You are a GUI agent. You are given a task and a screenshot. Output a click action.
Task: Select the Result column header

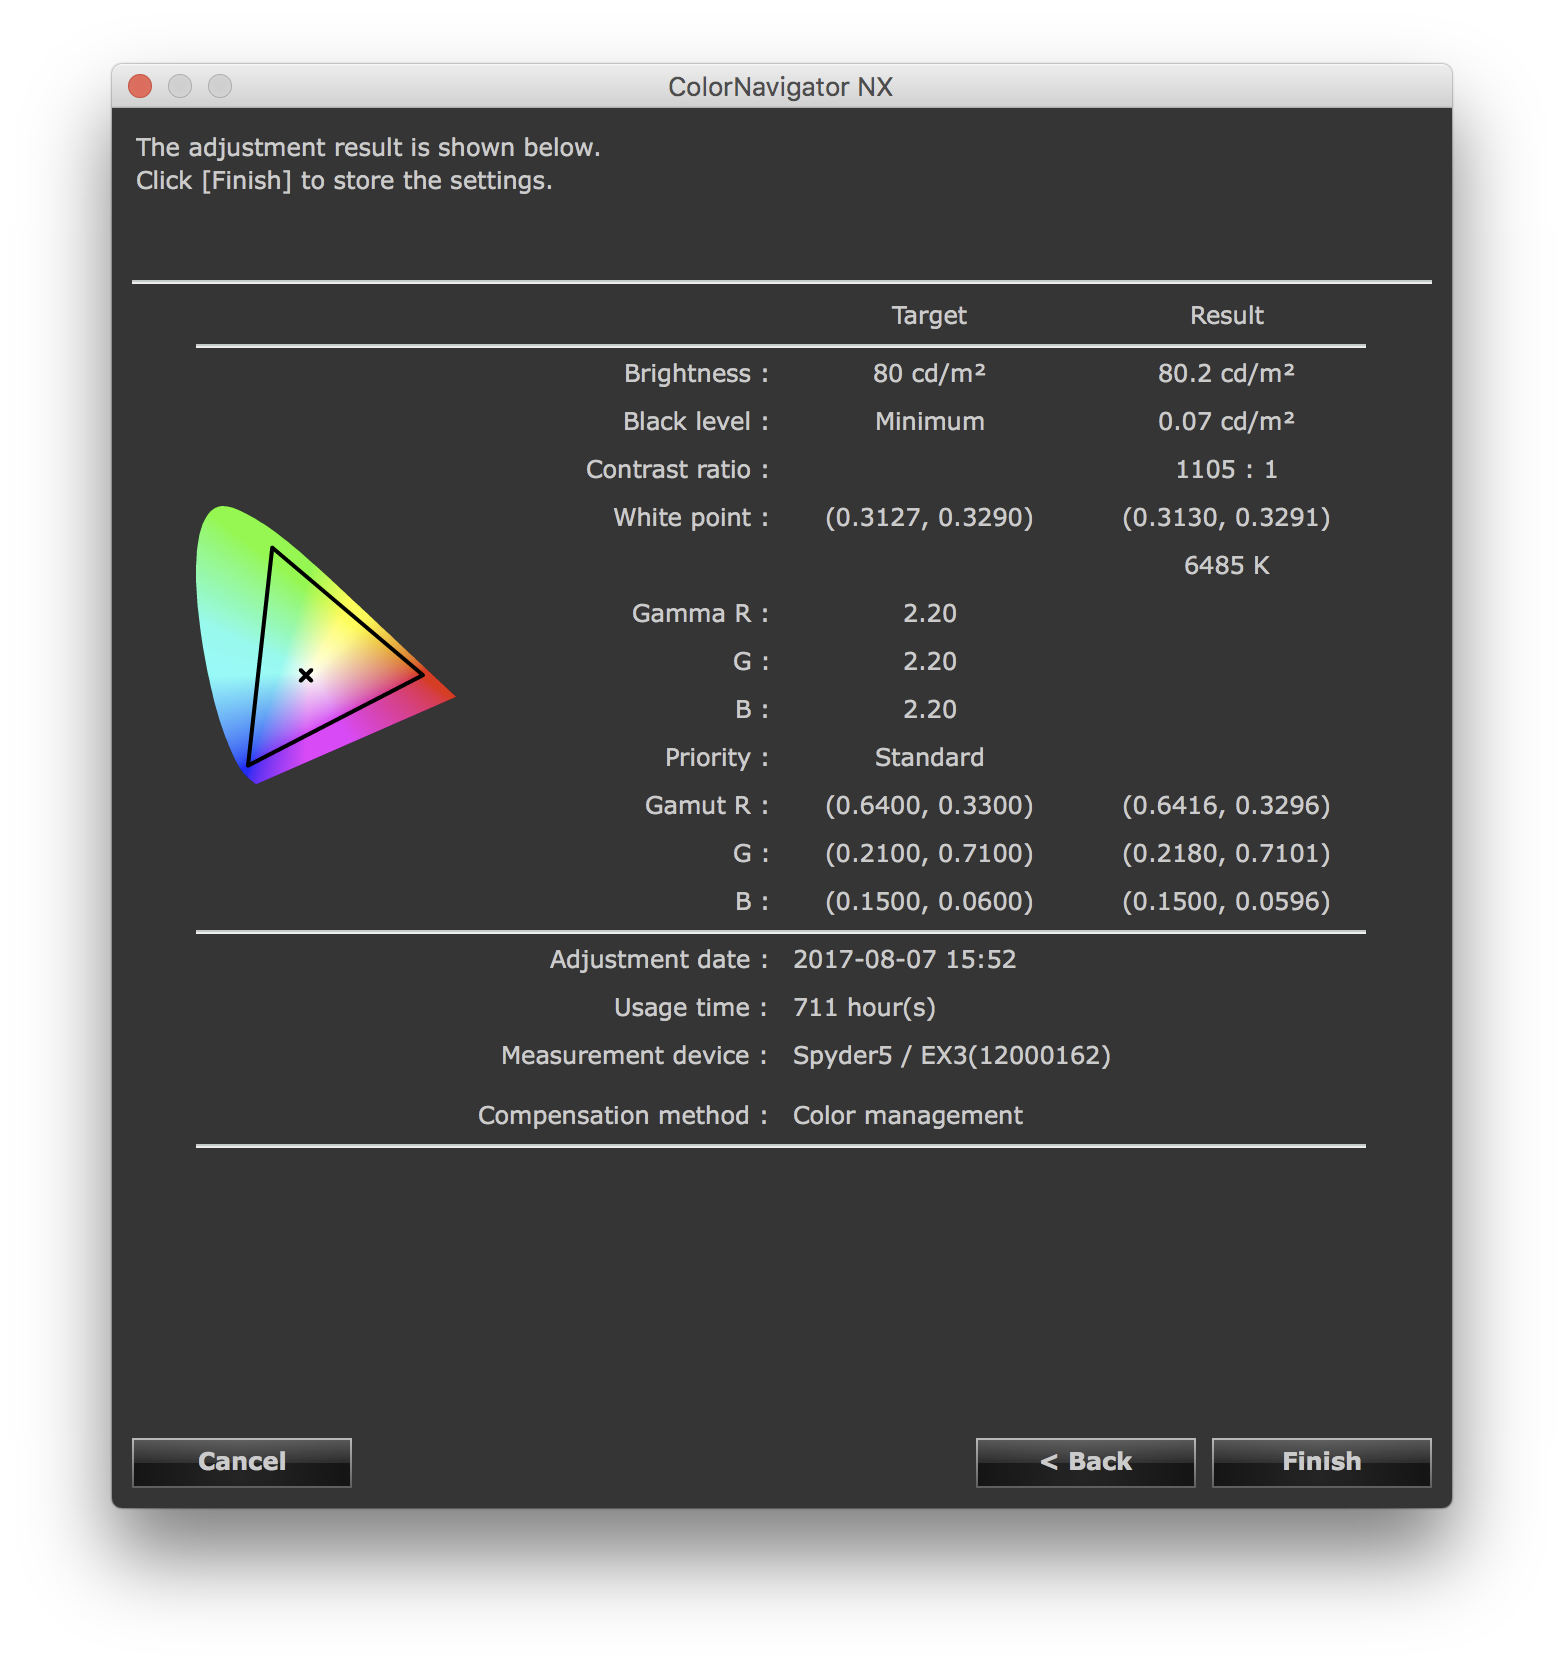click(1226, 316)
